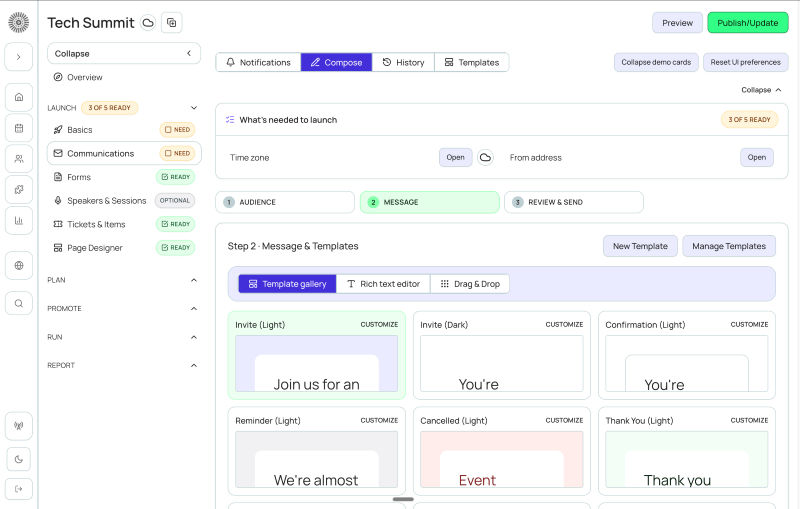The height and width of the screenshot is (509, 800).
Task: Click the logout icon at bottom left
Action: [x=19, y=489]
